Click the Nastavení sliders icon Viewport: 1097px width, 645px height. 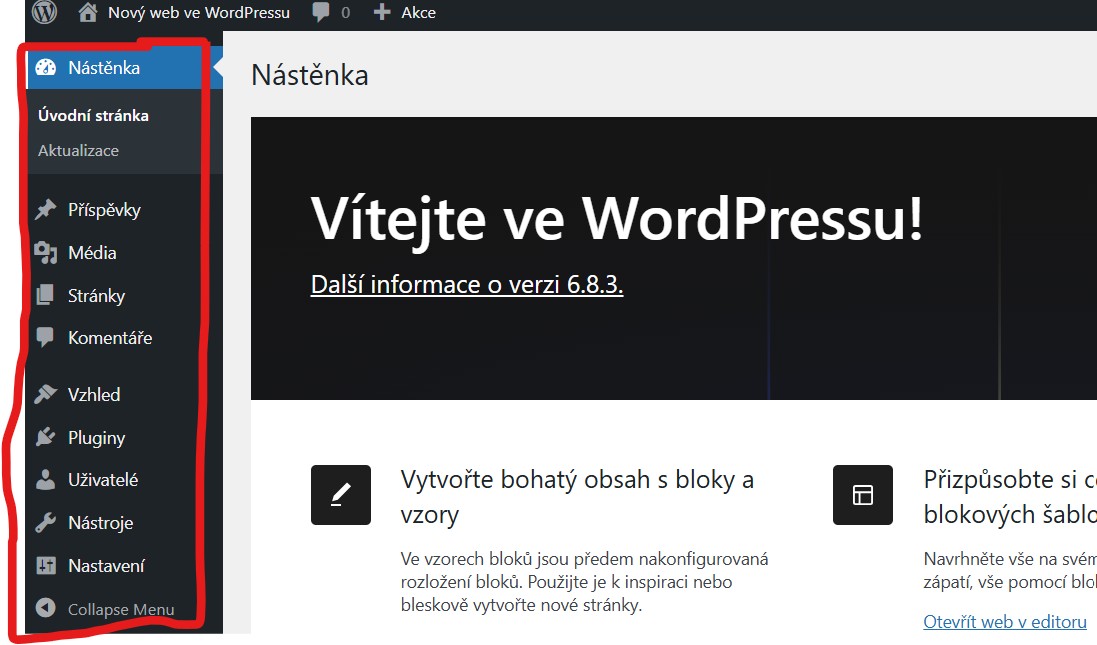pyautogui.click(x=46, y=566)
